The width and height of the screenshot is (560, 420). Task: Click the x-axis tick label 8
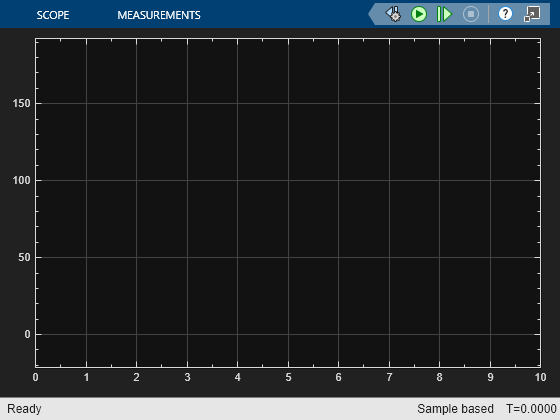440,378
